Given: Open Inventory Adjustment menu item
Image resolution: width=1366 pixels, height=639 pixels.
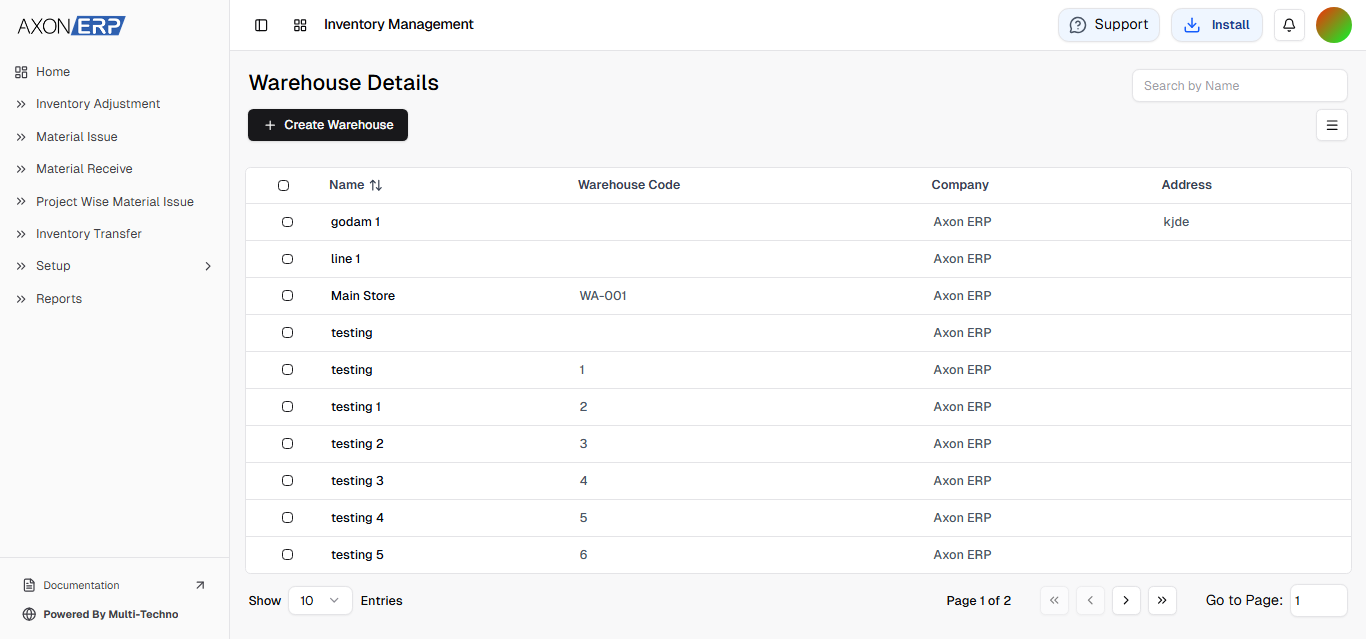Looking at the screenshot, I should (x=98, y=104).
